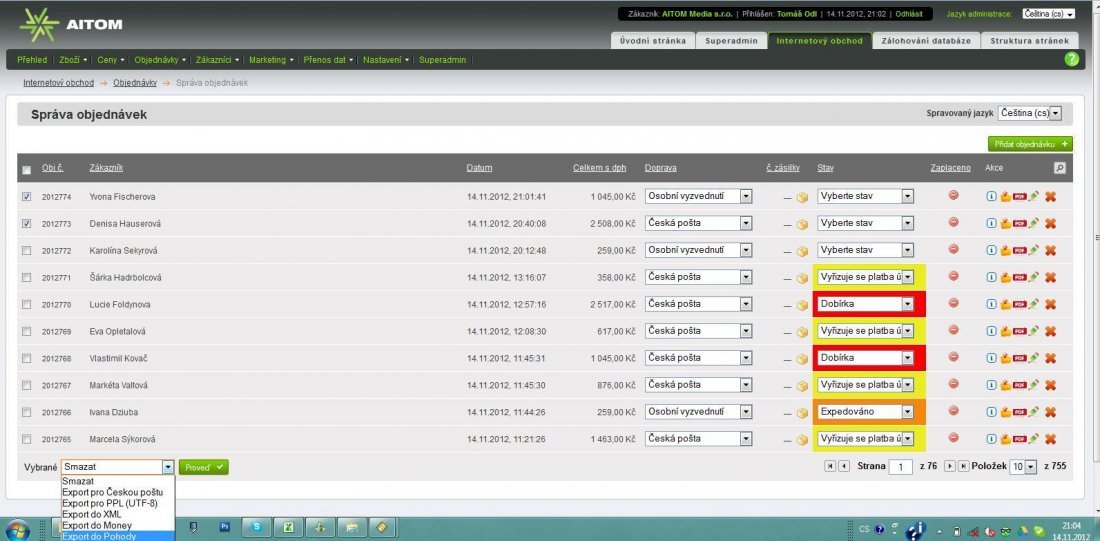Click the unpaid red icon for Eva Opletalová
The height and width of the screenshot is (541, 1100).
click(953, 330)
